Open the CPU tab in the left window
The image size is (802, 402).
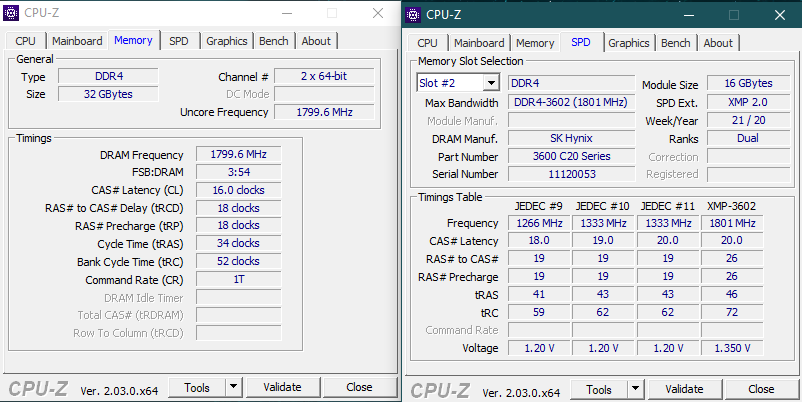26,41
